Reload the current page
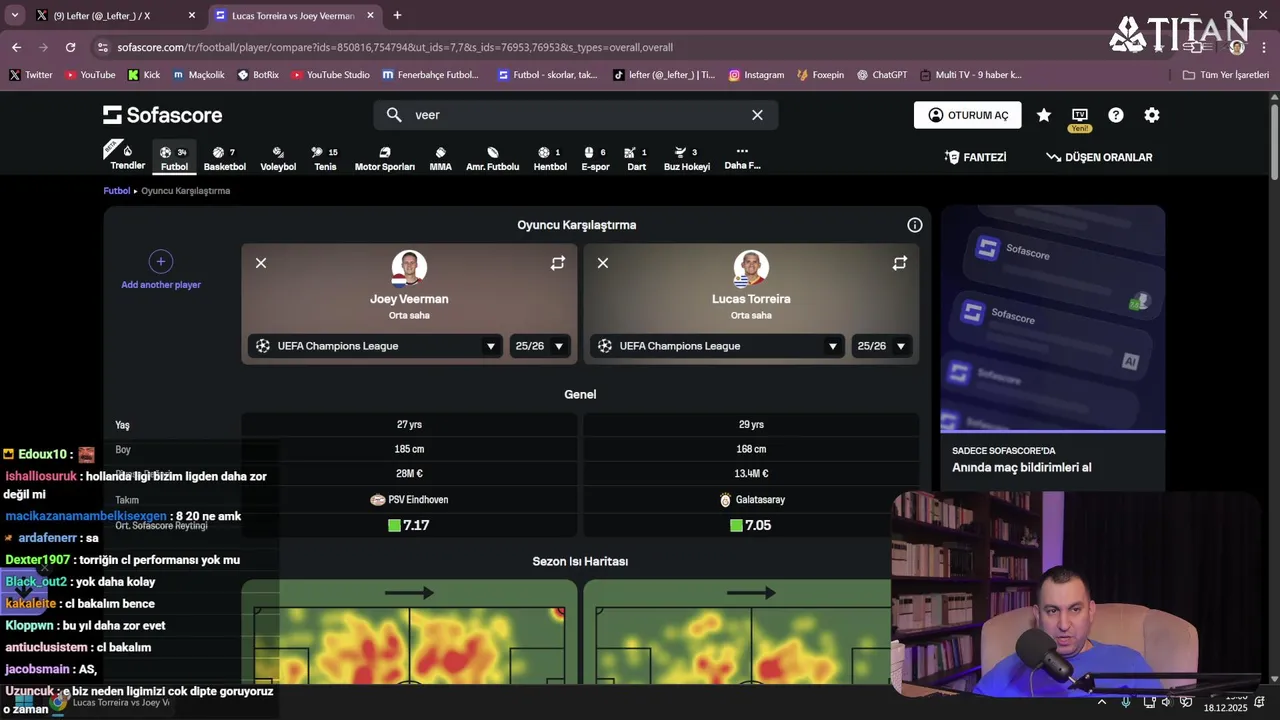Image resolution: width=1280 pixels, height=720 pixels. pyautogui.click(x=70, y=47)
